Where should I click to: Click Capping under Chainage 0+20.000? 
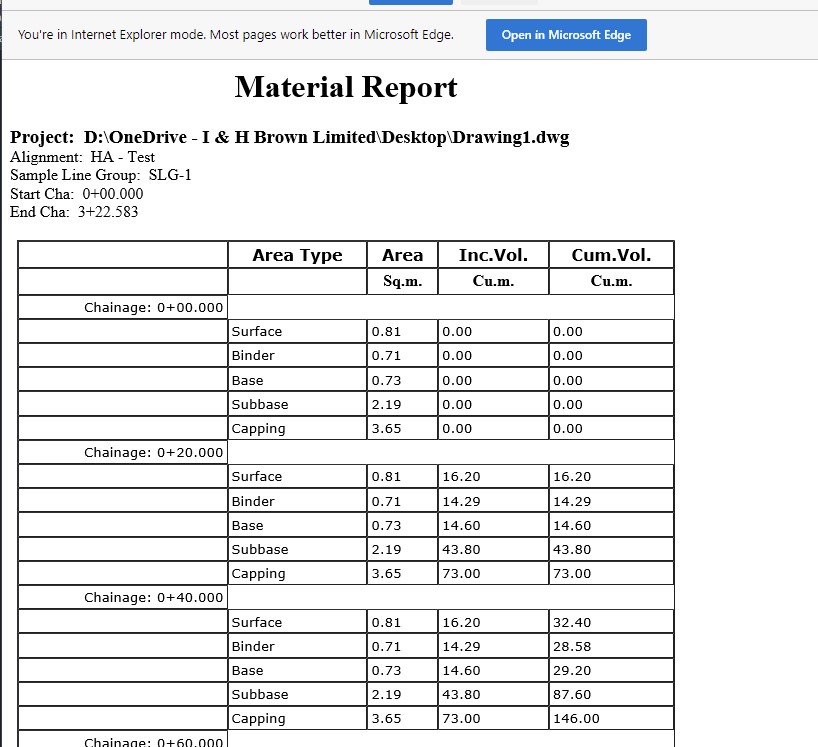(258, 573)
